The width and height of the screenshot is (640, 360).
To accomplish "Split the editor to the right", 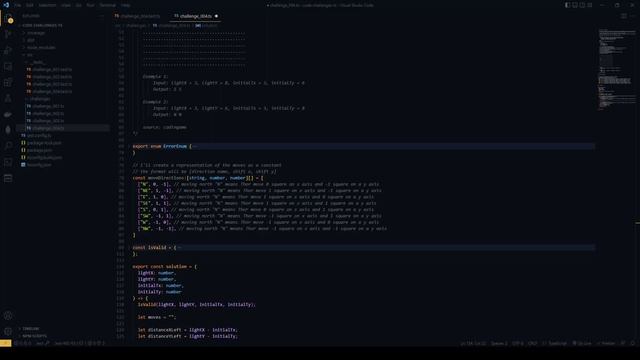I will (x=624, y=16).
